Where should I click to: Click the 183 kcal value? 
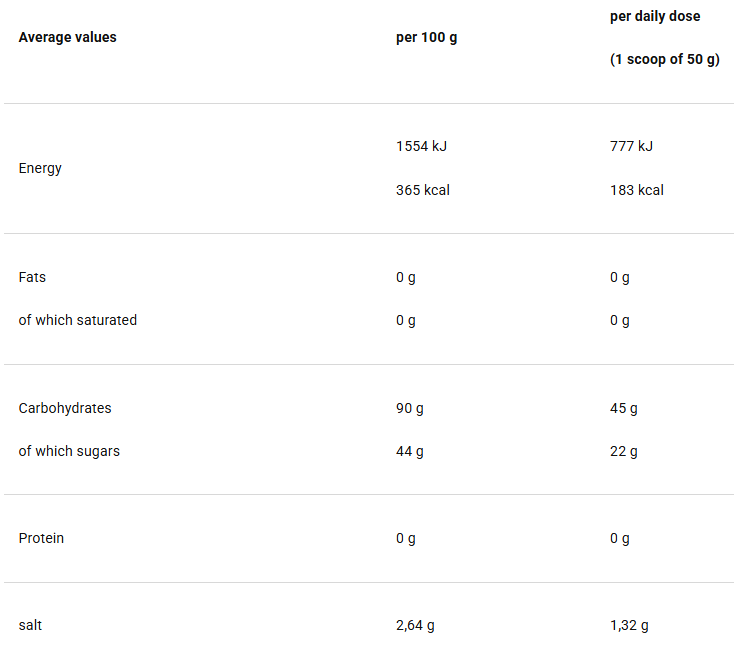(x=637, y=190)
